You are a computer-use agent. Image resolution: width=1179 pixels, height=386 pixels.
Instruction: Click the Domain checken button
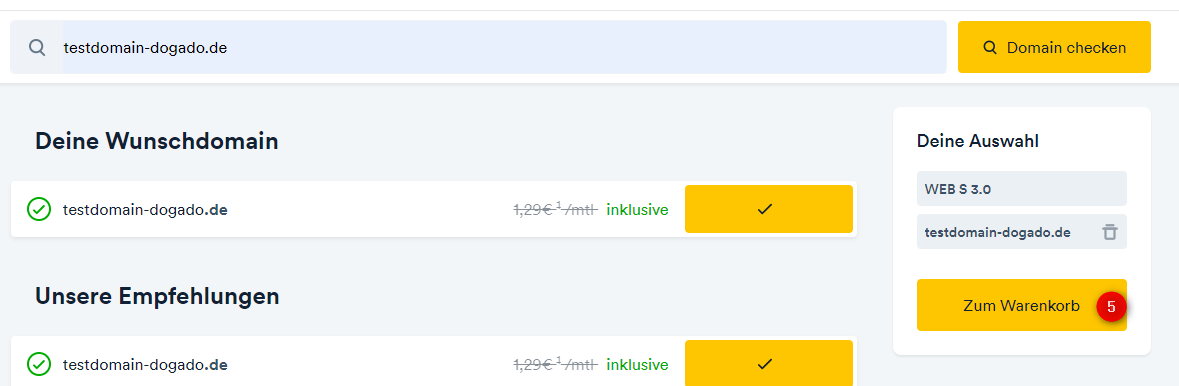1054,47
